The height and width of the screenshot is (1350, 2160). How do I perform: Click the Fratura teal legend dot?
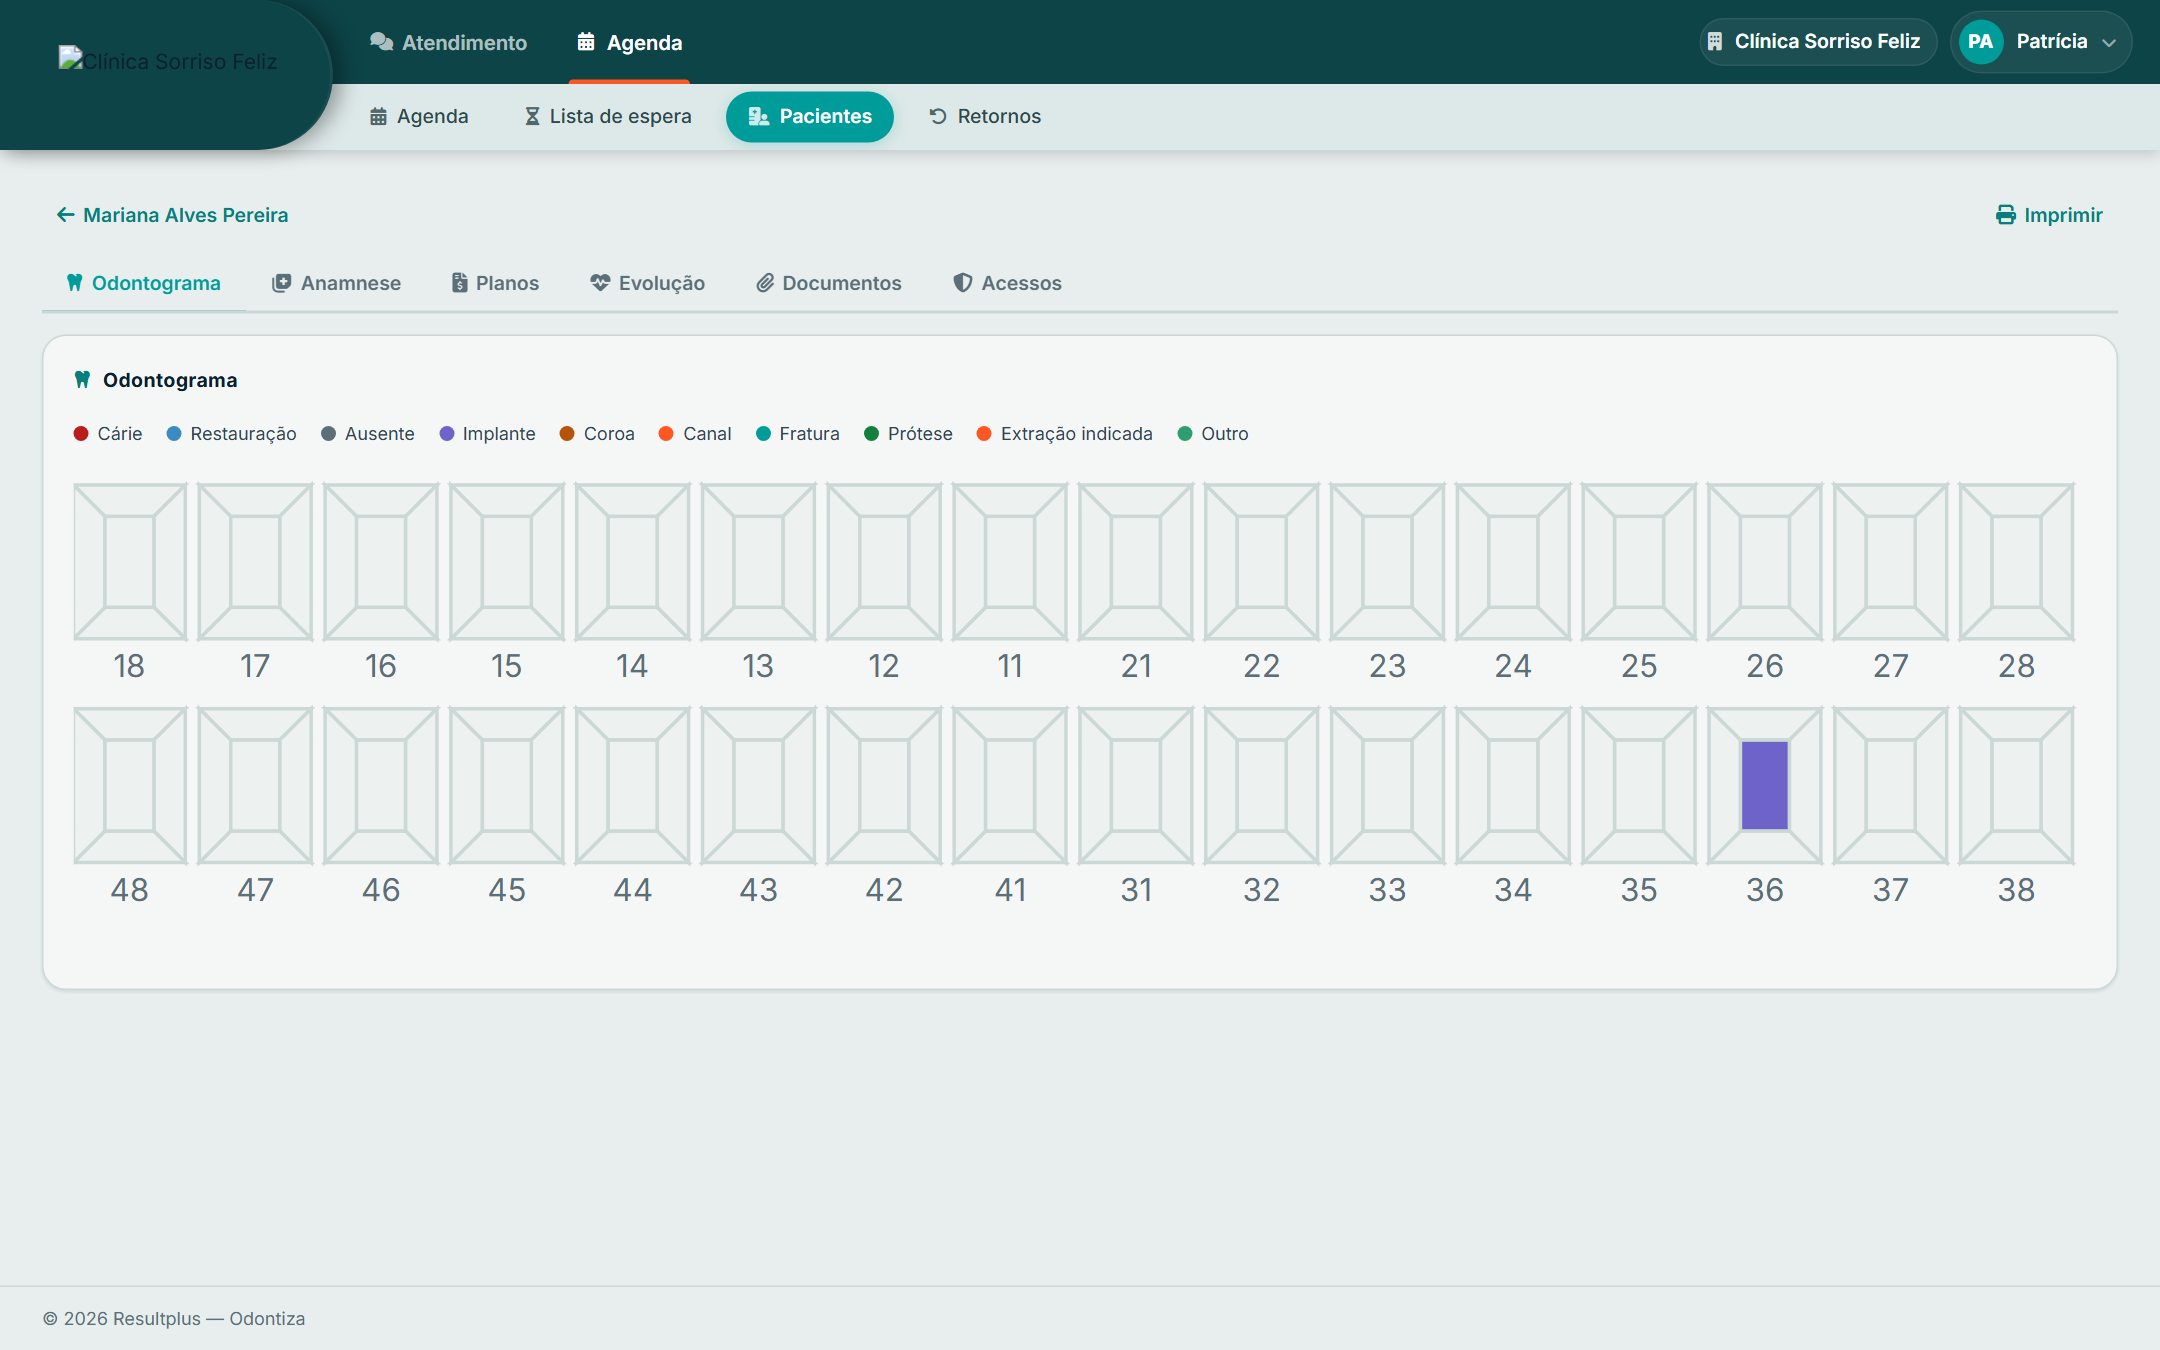point(763,433)
